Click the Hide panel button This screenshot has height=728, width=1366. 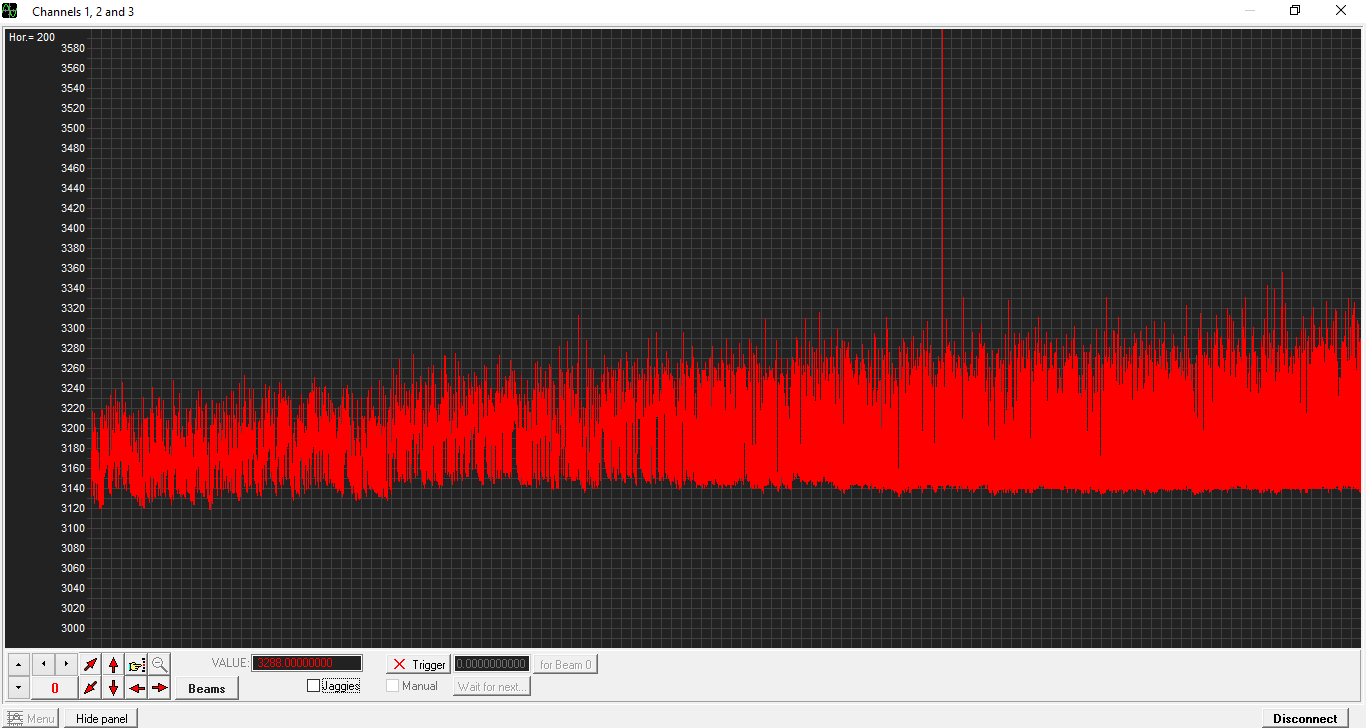pos(101,718)
